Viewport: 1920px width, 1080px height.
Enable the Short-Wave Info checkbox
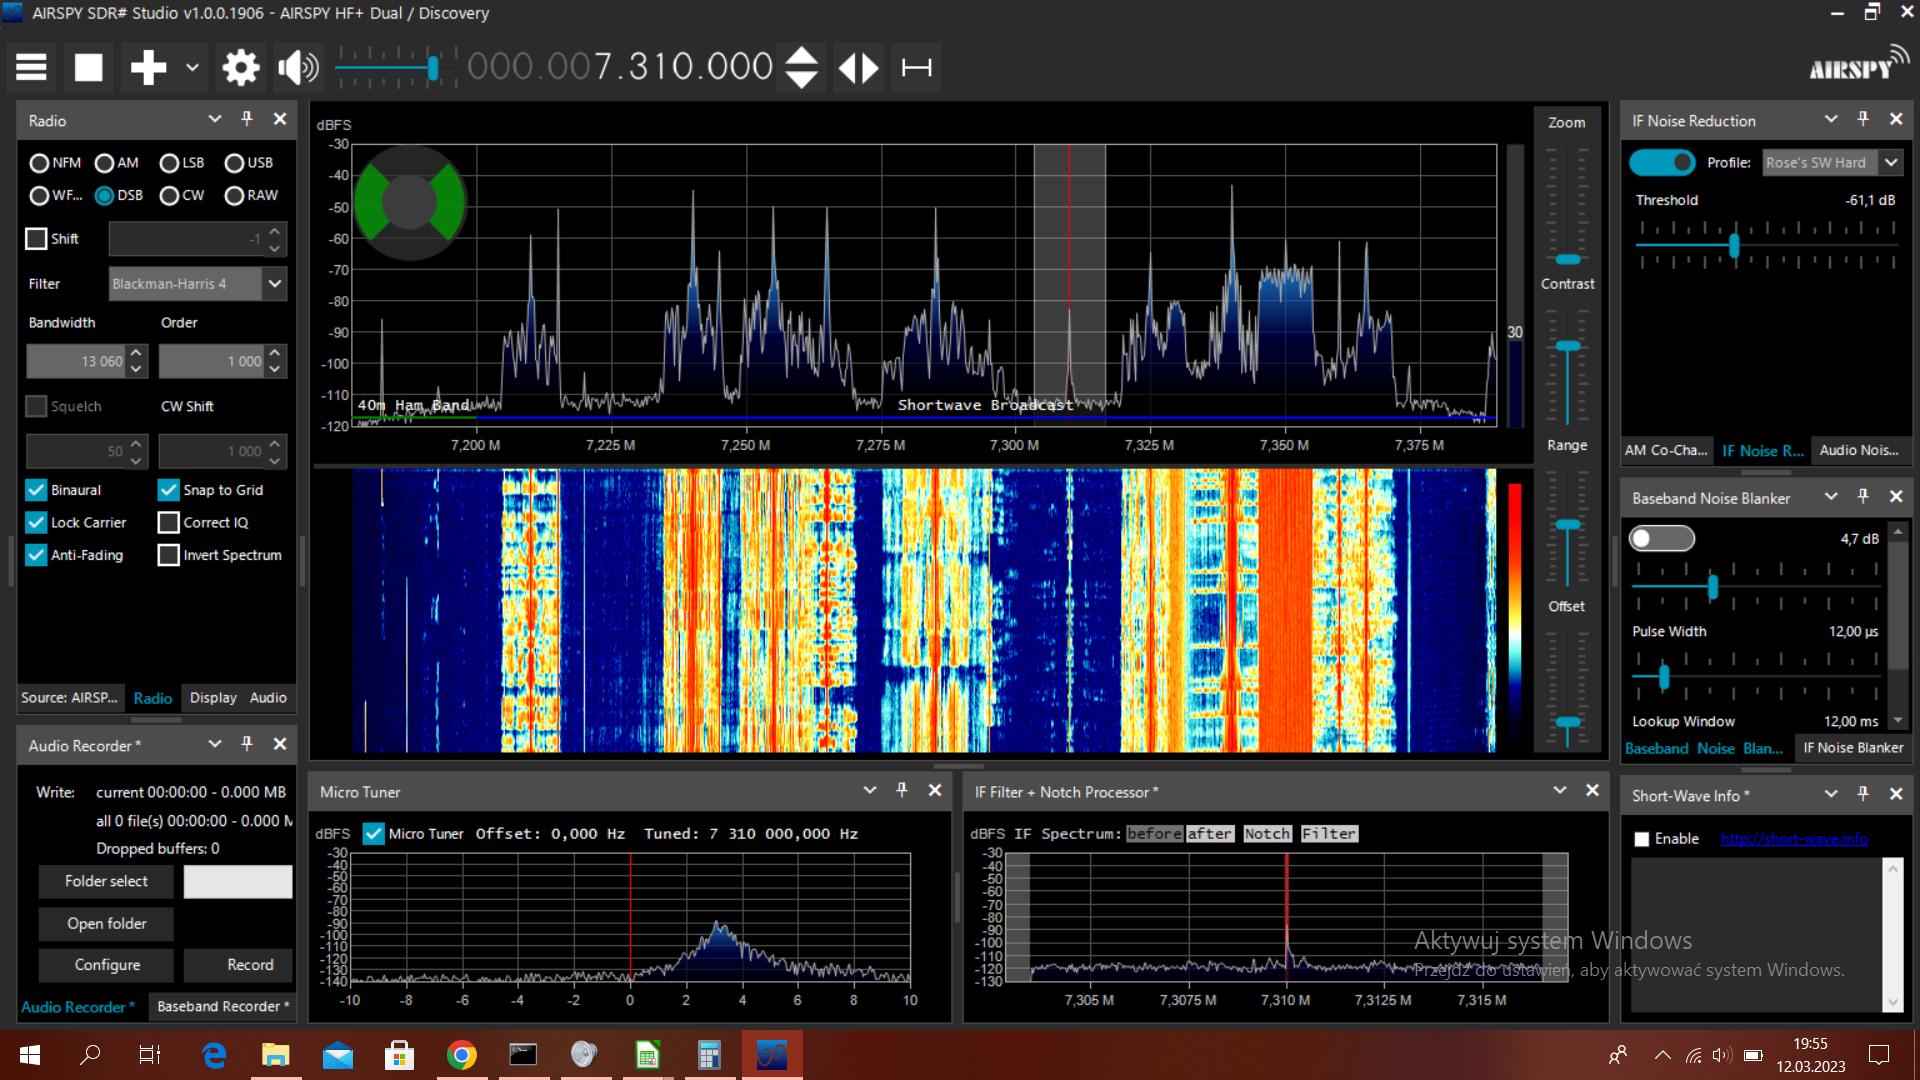point(1641,839)
